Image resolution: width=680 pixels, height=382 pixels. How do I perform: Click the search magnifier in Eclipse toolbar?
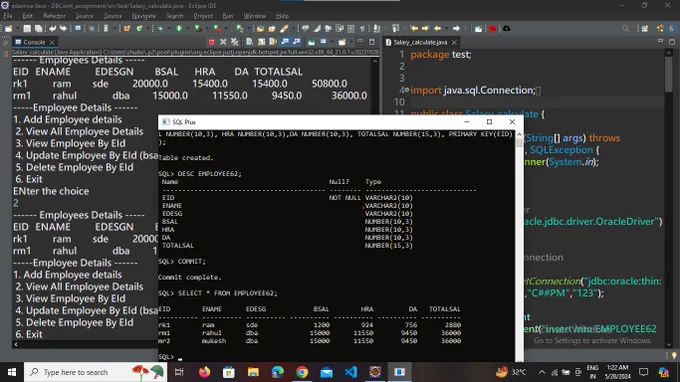625,29
